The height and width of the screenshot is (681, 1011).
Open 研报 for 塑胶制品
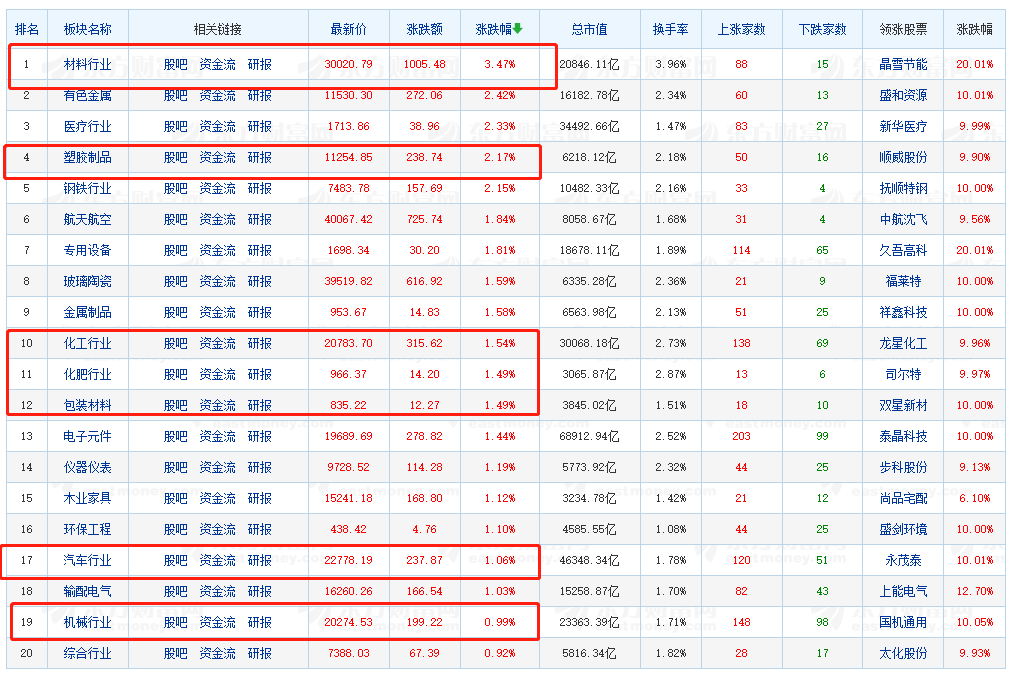[260, 158]
